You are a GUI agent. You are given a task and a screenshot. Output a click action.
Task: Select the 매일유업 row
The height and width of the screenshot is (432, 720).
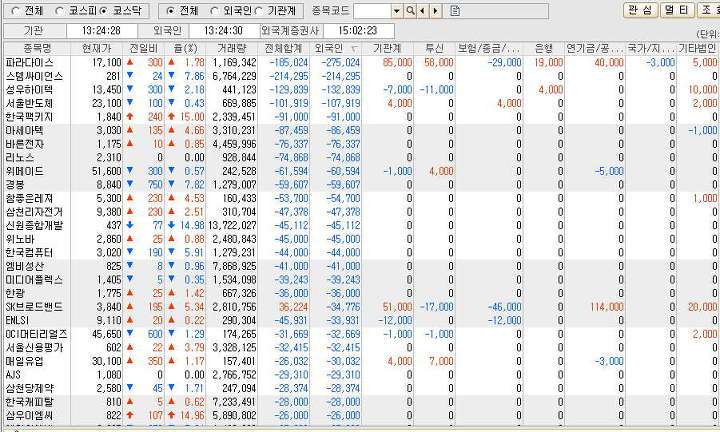pos(360,361)
